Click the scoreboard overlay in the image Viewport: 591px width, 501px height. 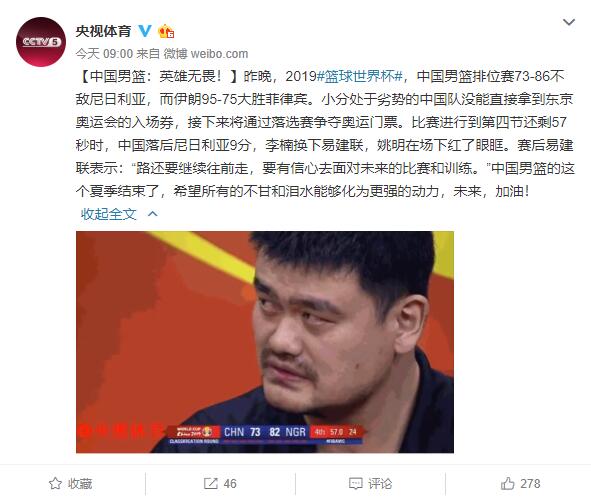click(266, 434)
